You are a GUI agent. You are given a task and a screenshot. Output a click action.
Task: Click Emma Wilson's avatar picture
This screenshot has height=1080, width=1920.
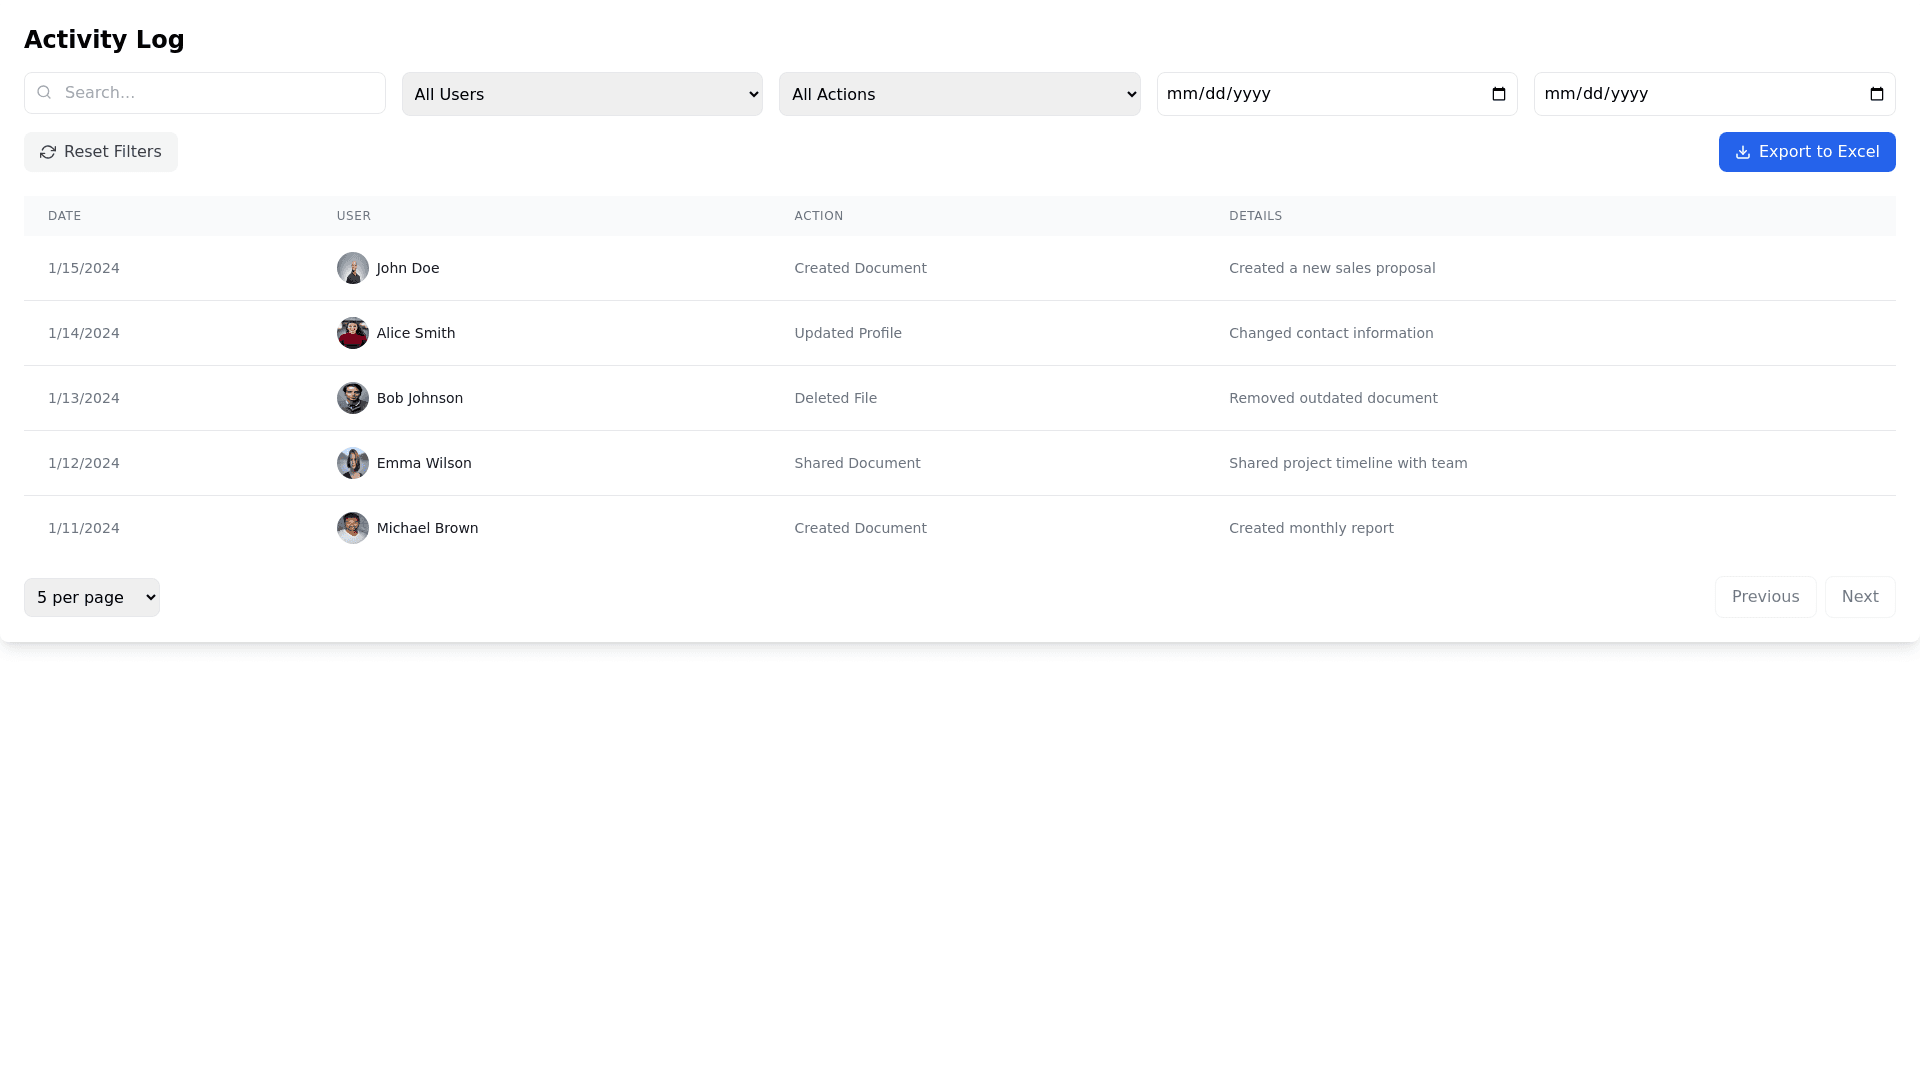pyautogui.click(x=352, y=463)
